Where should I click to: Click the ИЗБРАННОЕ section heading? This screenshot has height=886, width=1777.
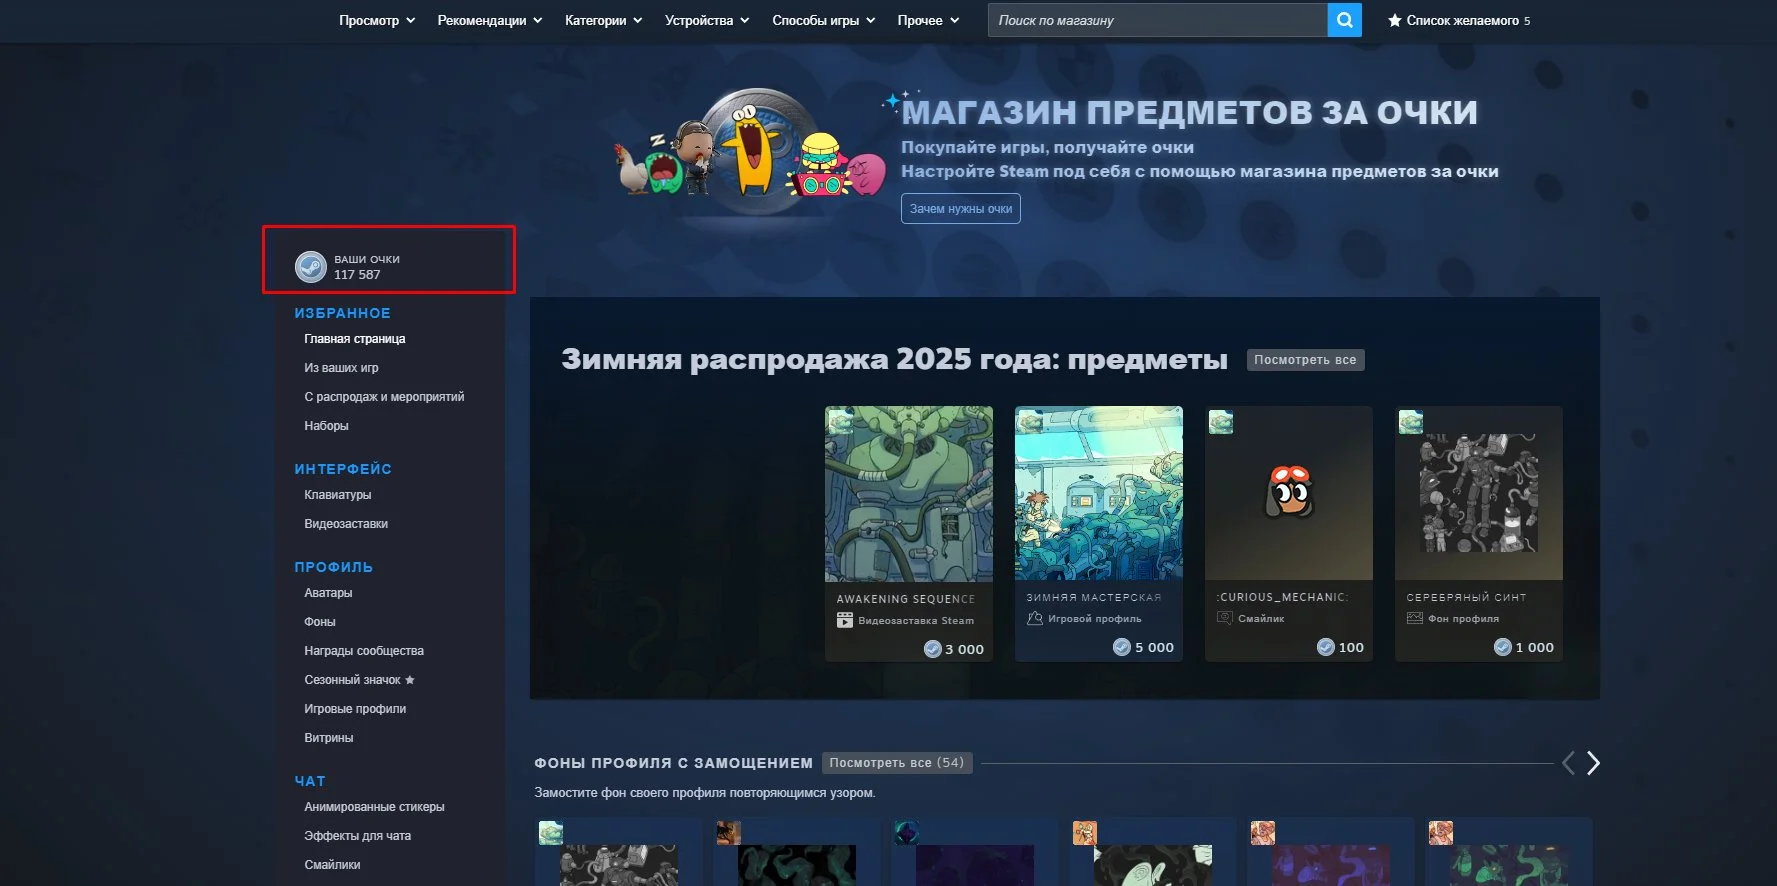coord(342,313)
